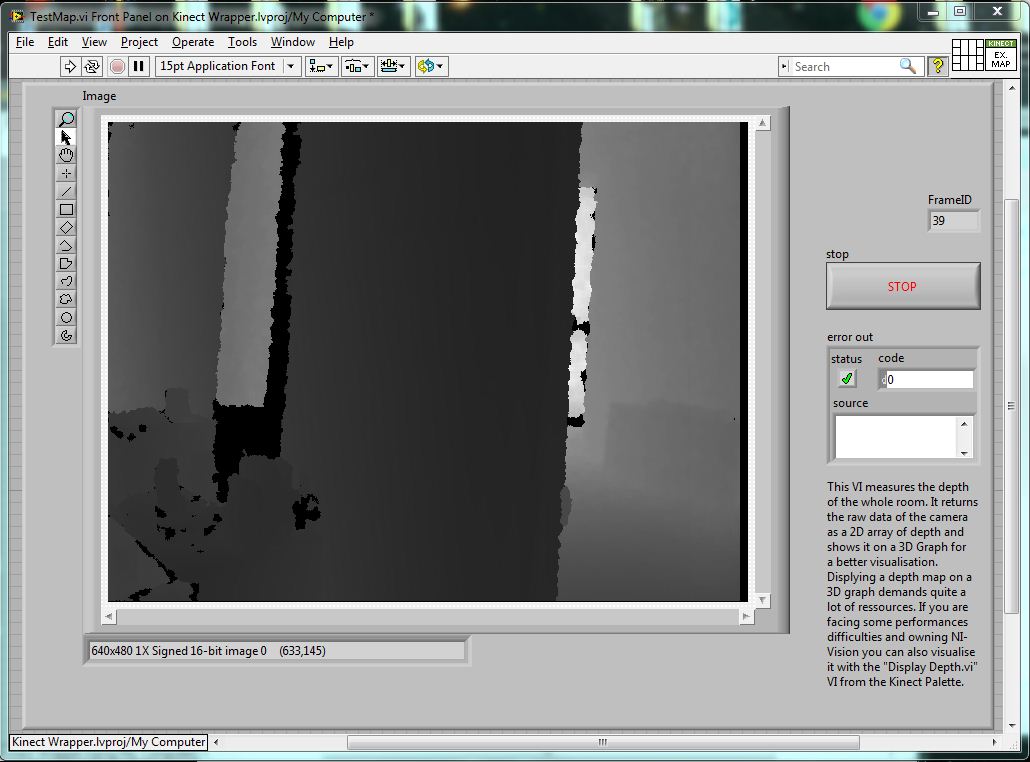Expand the Align Objects dropdown

(x=321, y=66)
